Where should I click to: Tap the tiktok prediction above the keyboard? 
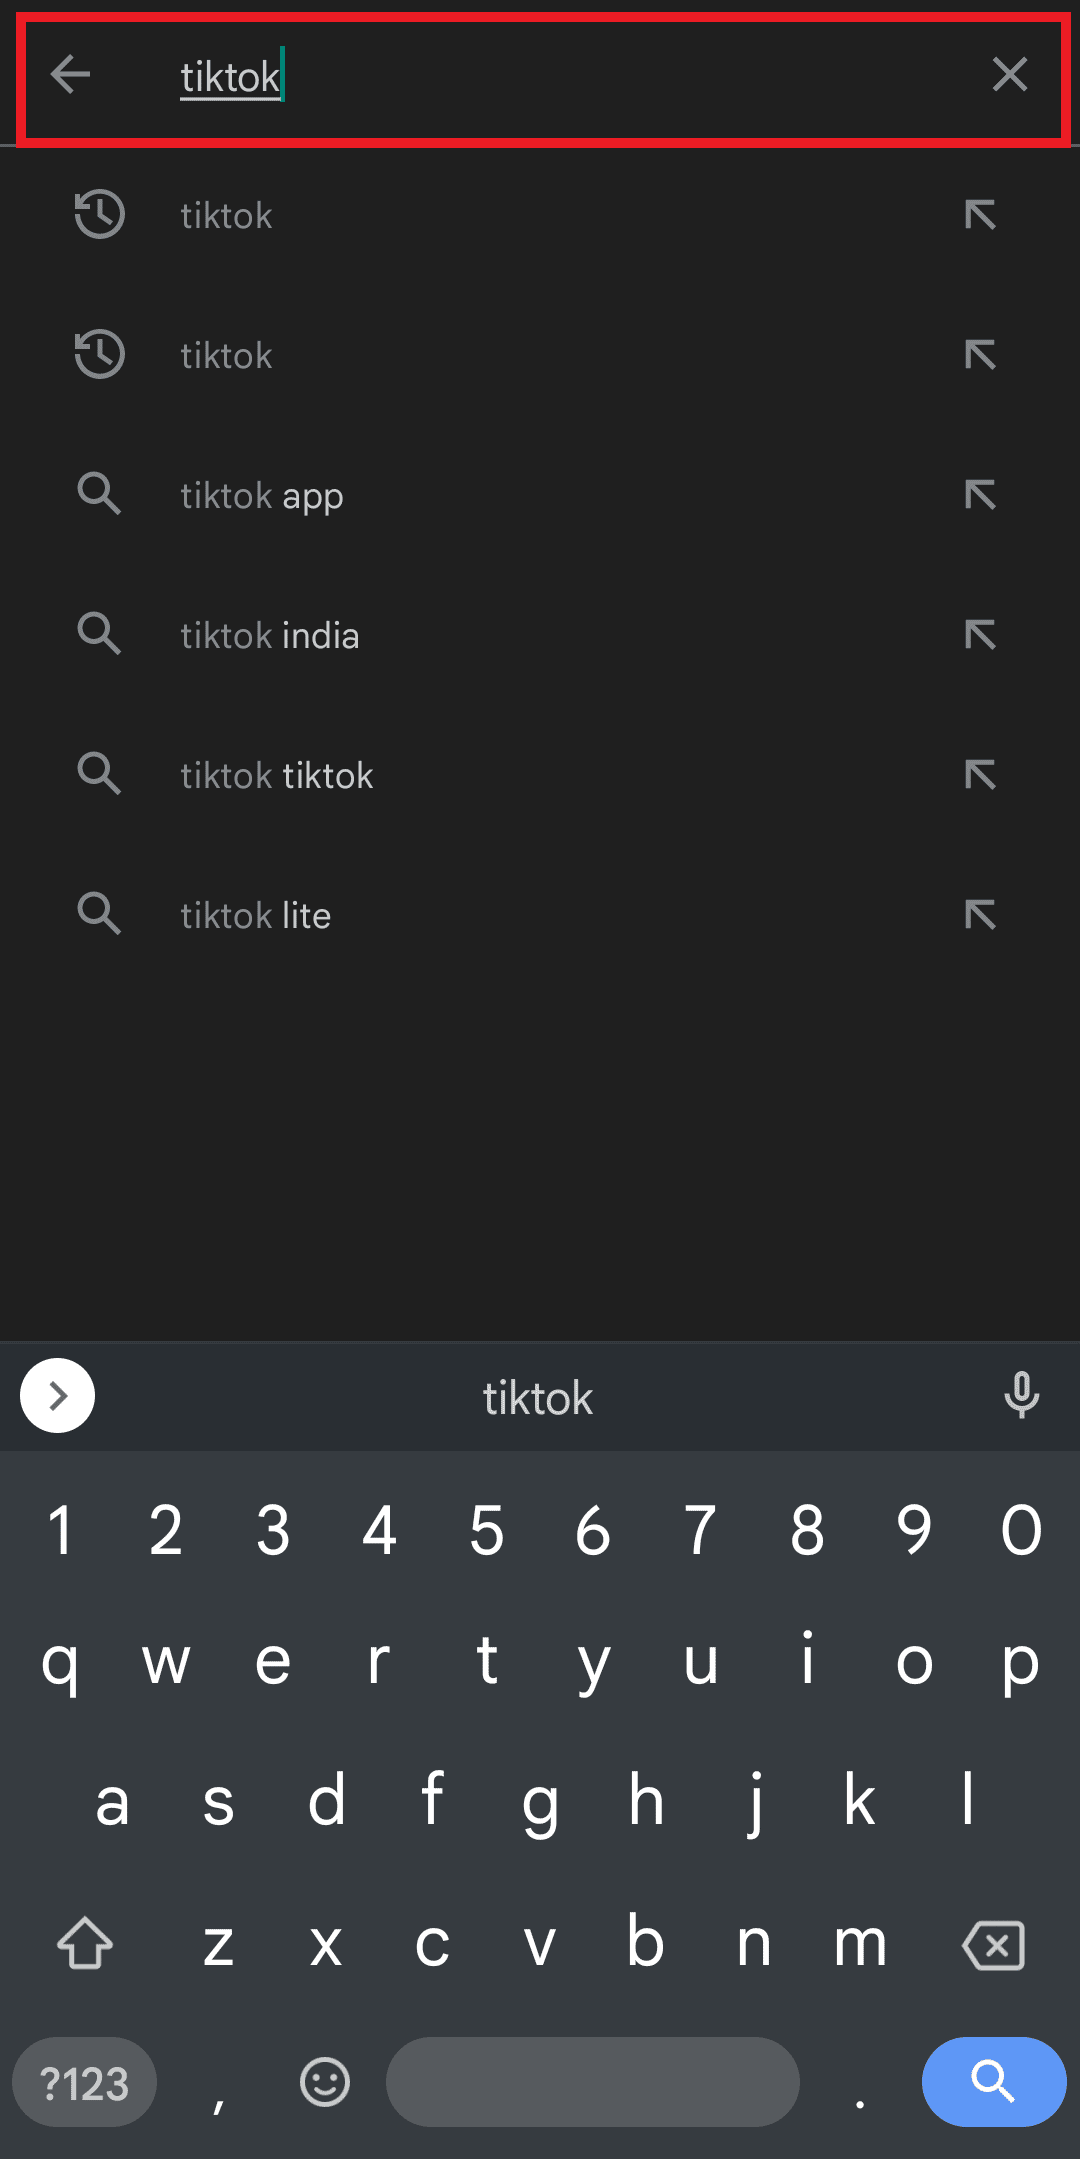tap(537, 1396)
